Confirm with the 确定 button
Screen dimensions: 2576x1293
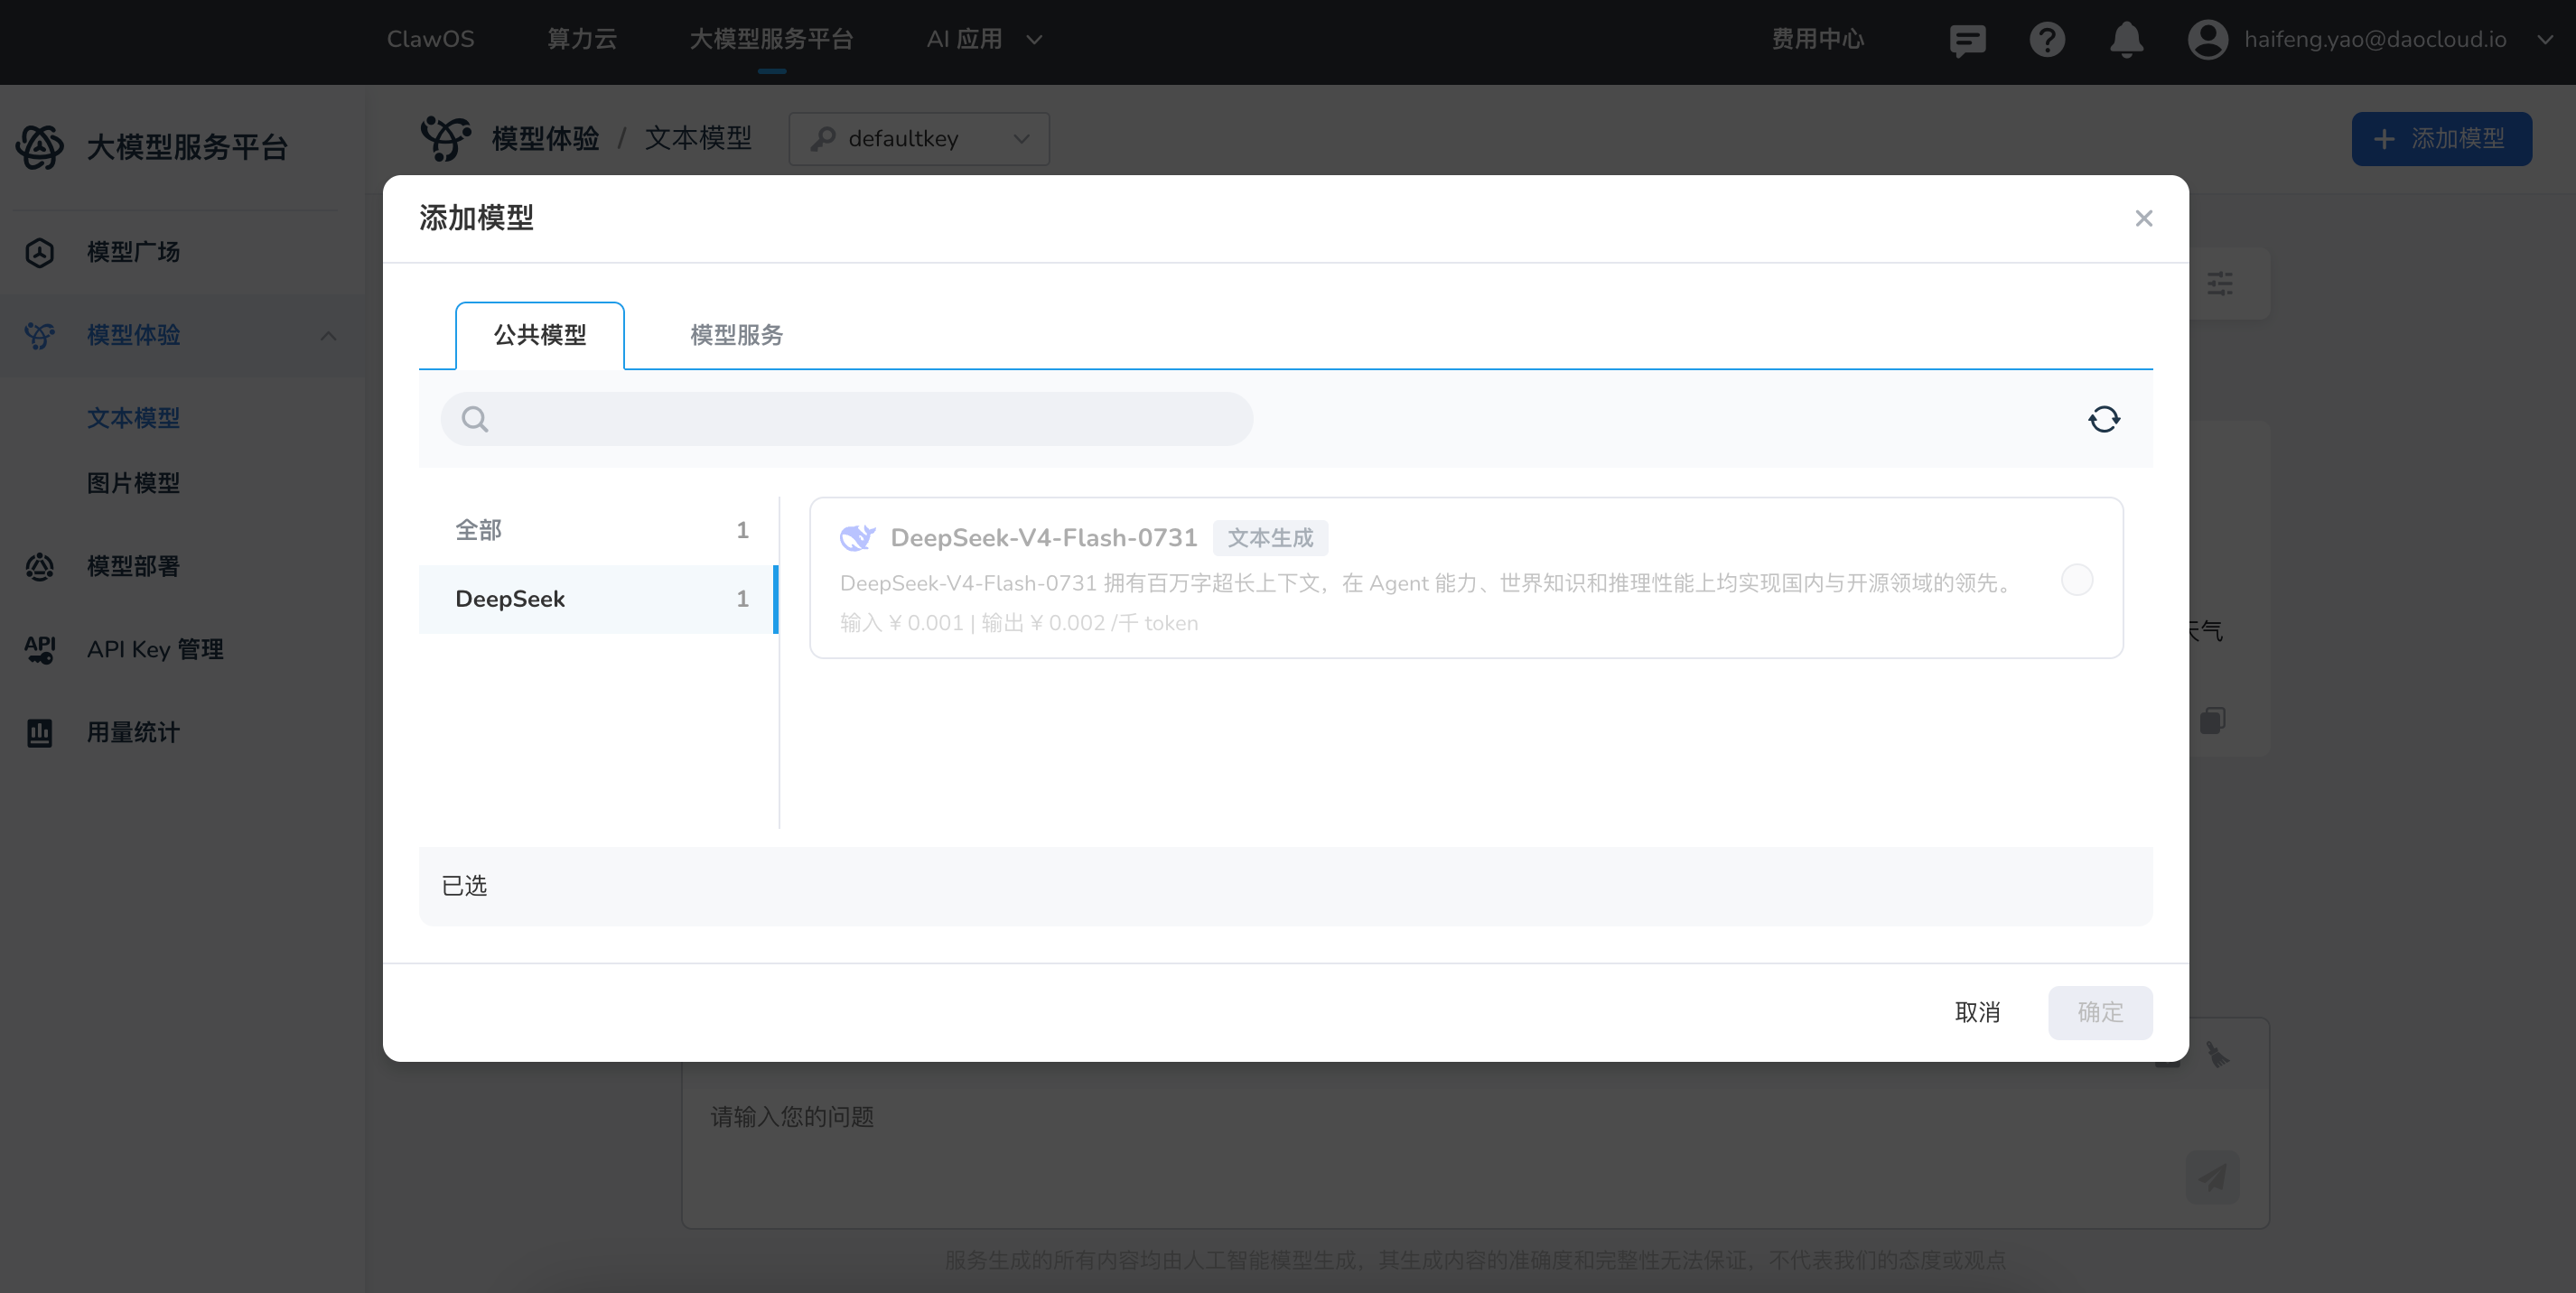pyautogui.click(x=2100, y=1012)
